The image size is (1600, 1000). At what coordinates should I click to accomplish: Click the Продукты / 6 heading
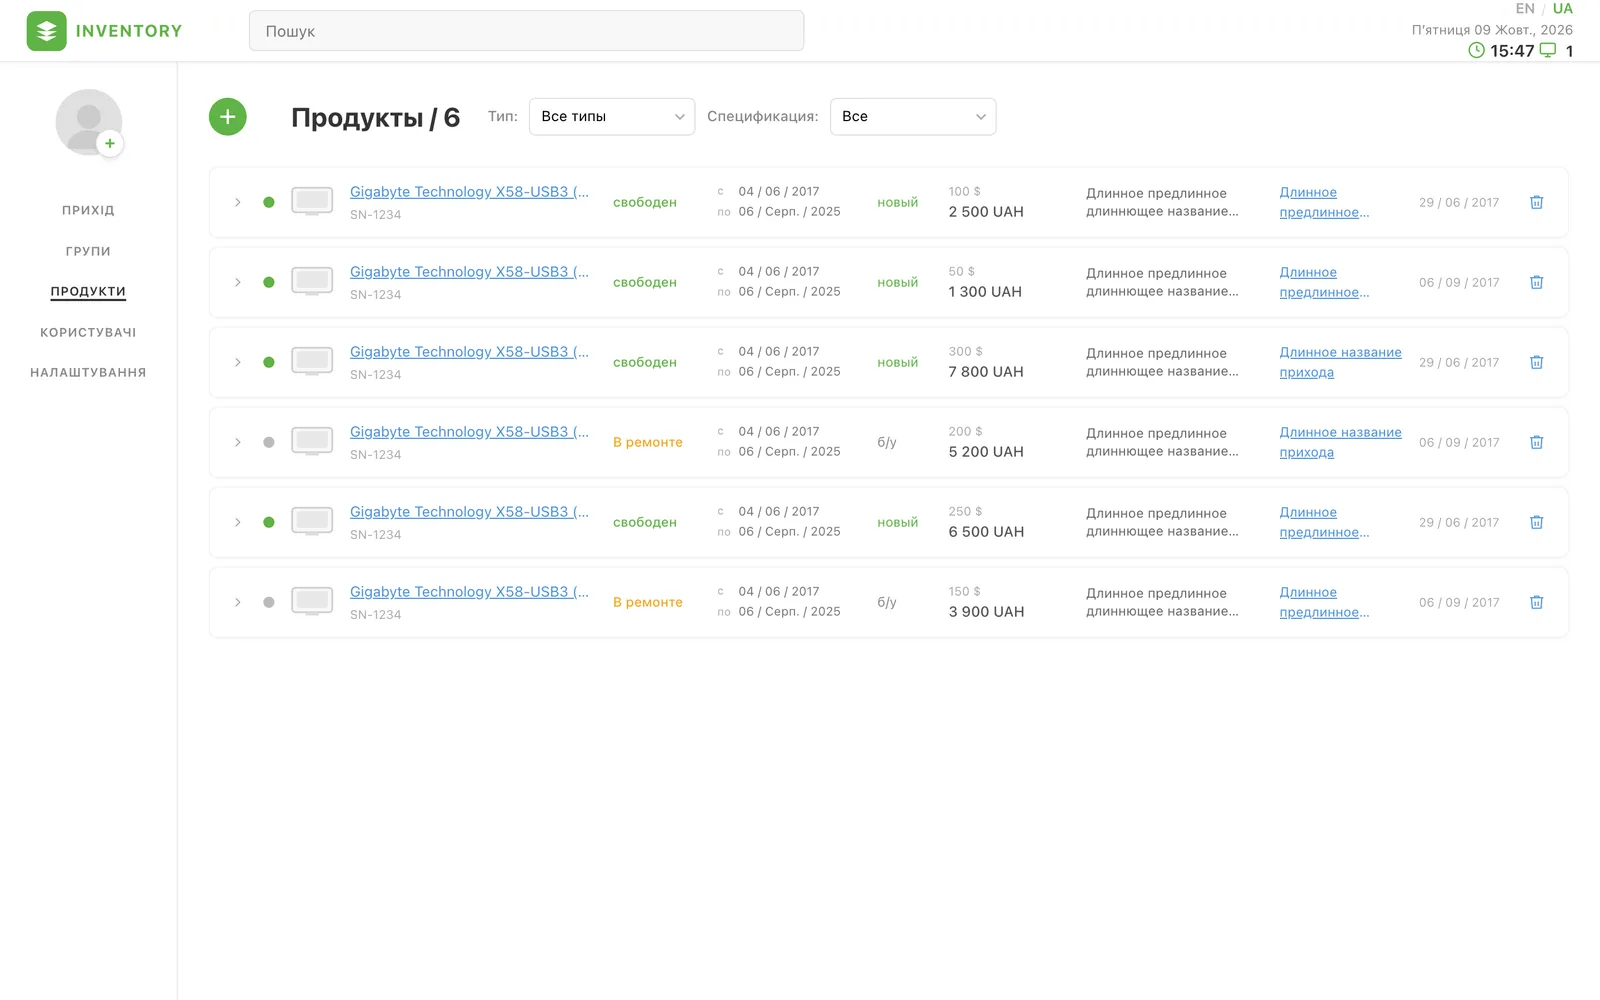tap(376, 118)
